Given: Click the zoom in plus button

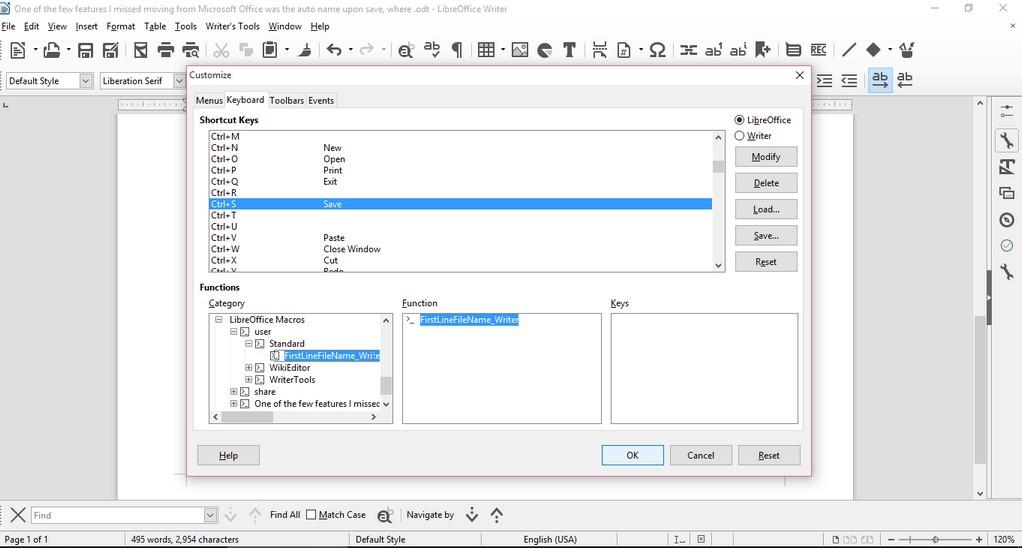Looking at the screenshot, I should 979,540.
